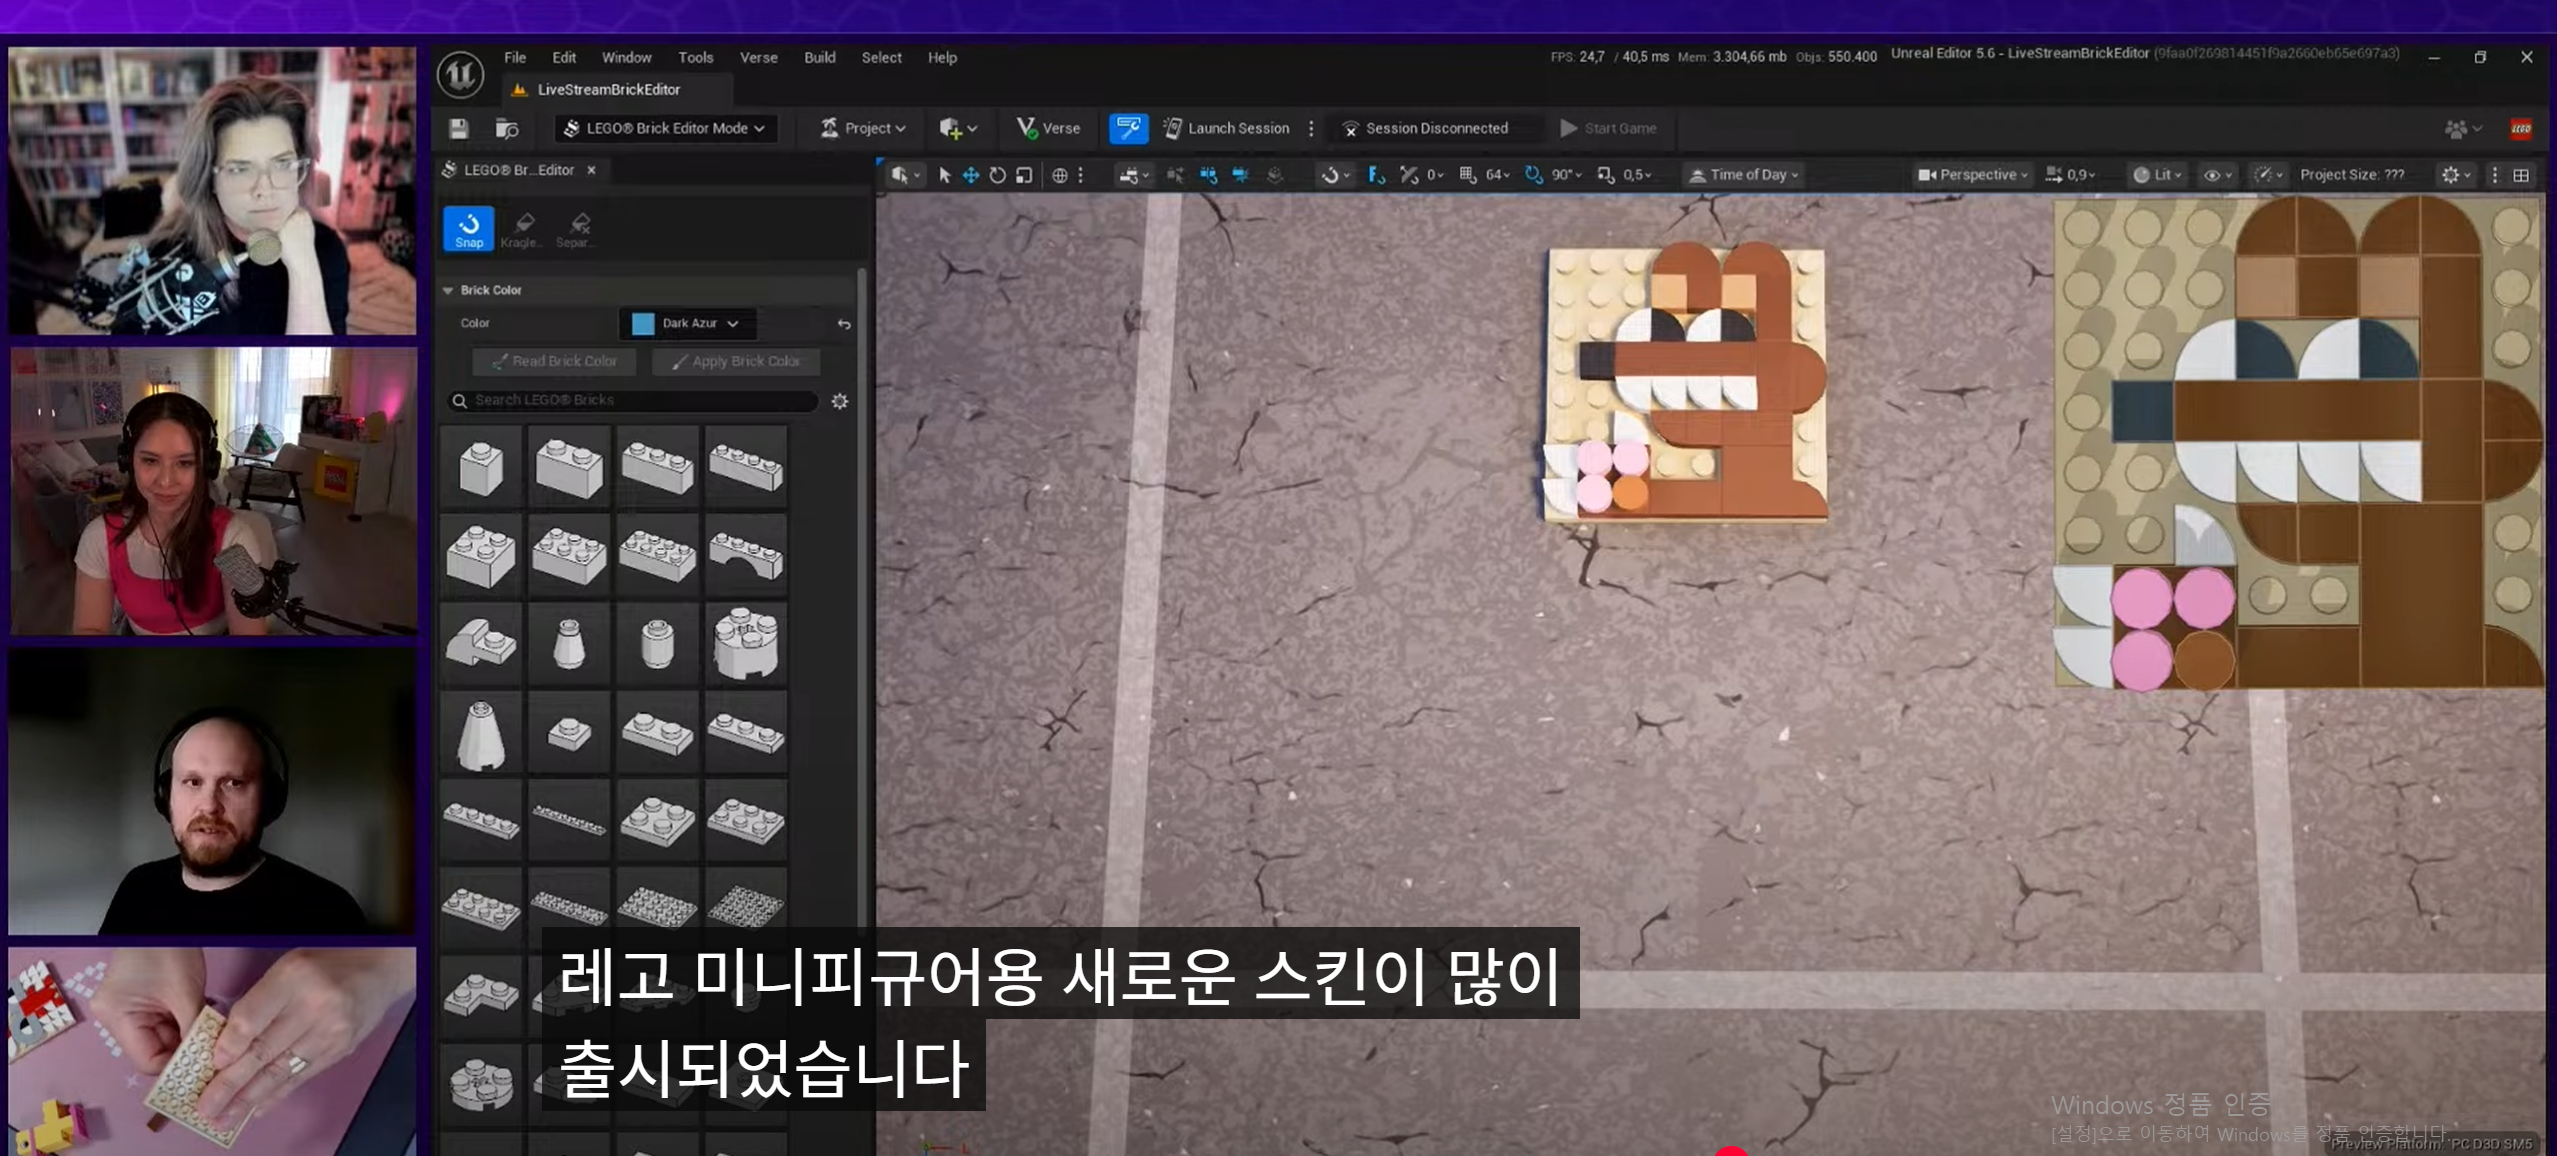Open the Build menu

point(819,58)
